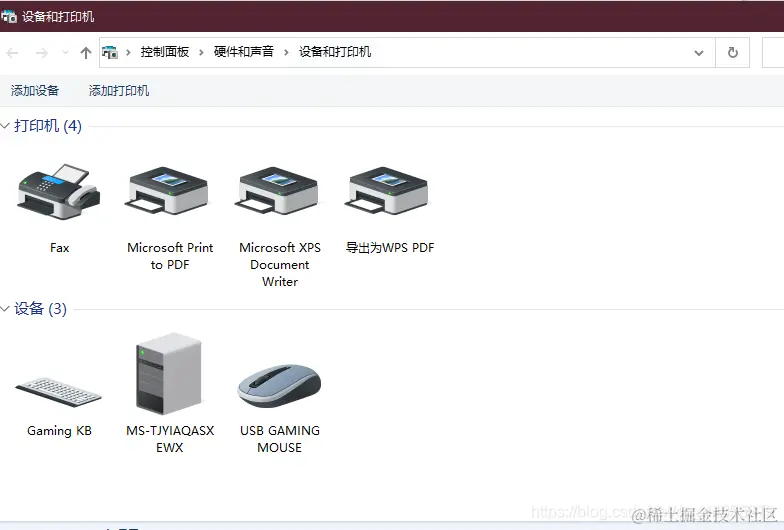
Task: Expand chevron before 控制面板 in address bar
Action: coord(128,52)
